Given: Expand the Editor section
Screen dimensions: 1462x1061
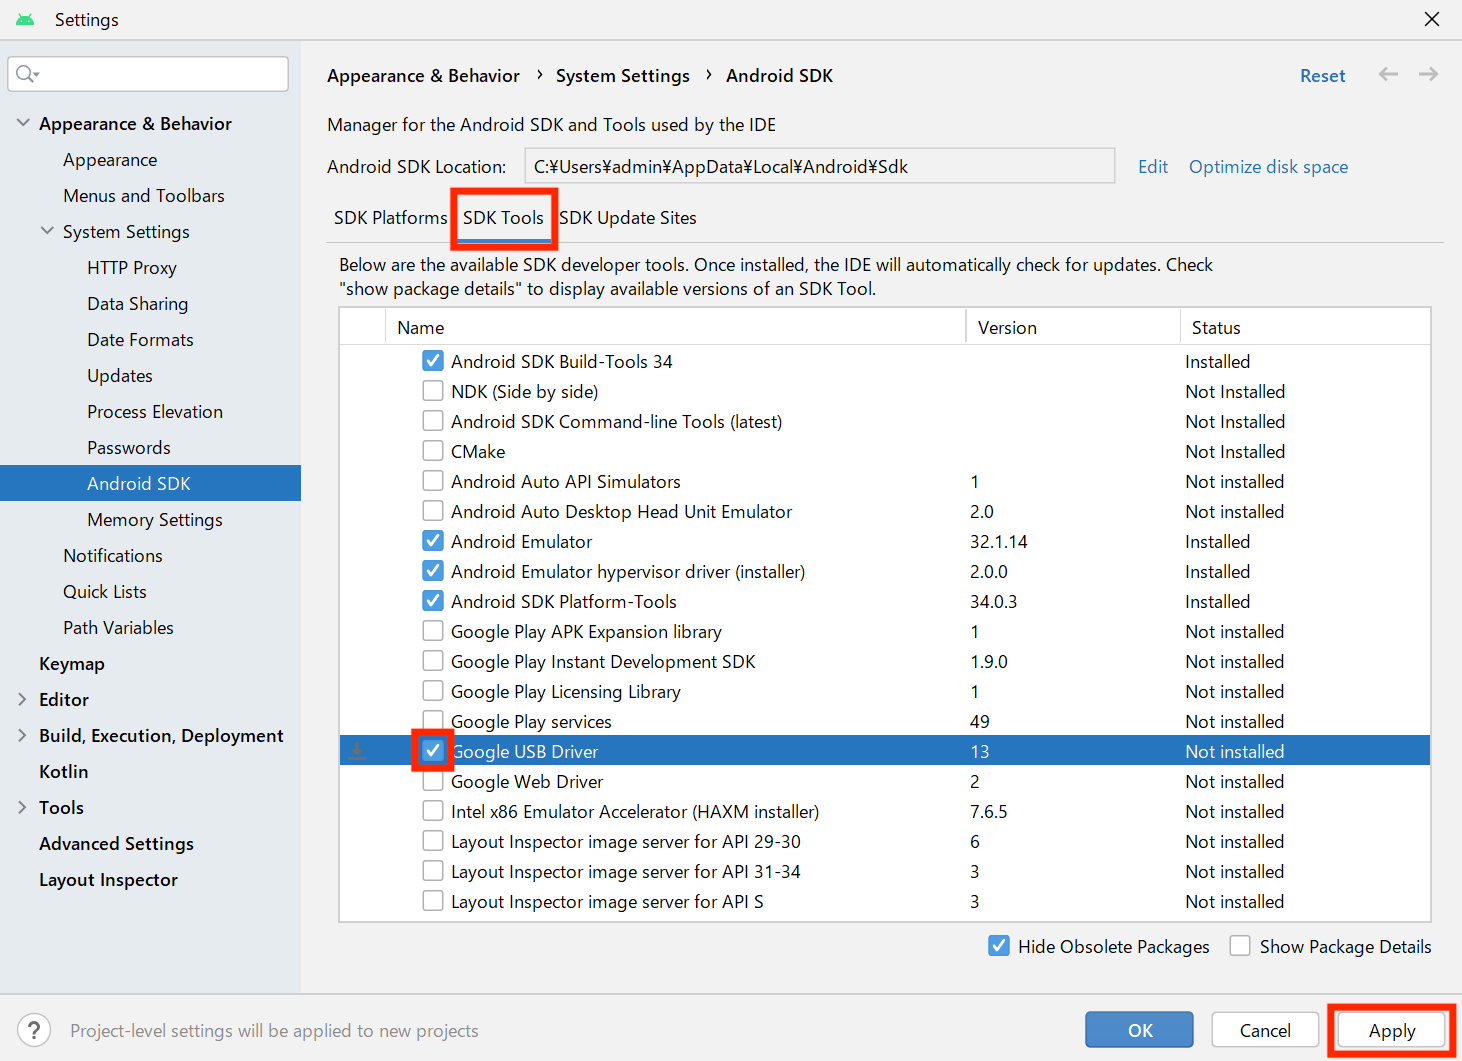Looking at the screenshot, I should coord(22,699).
